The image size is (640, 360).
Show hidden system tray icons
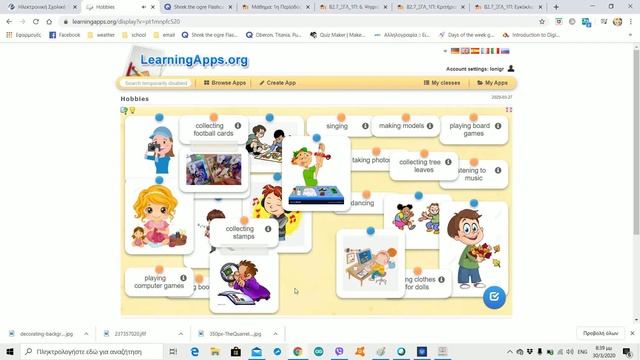pos(510,351)
